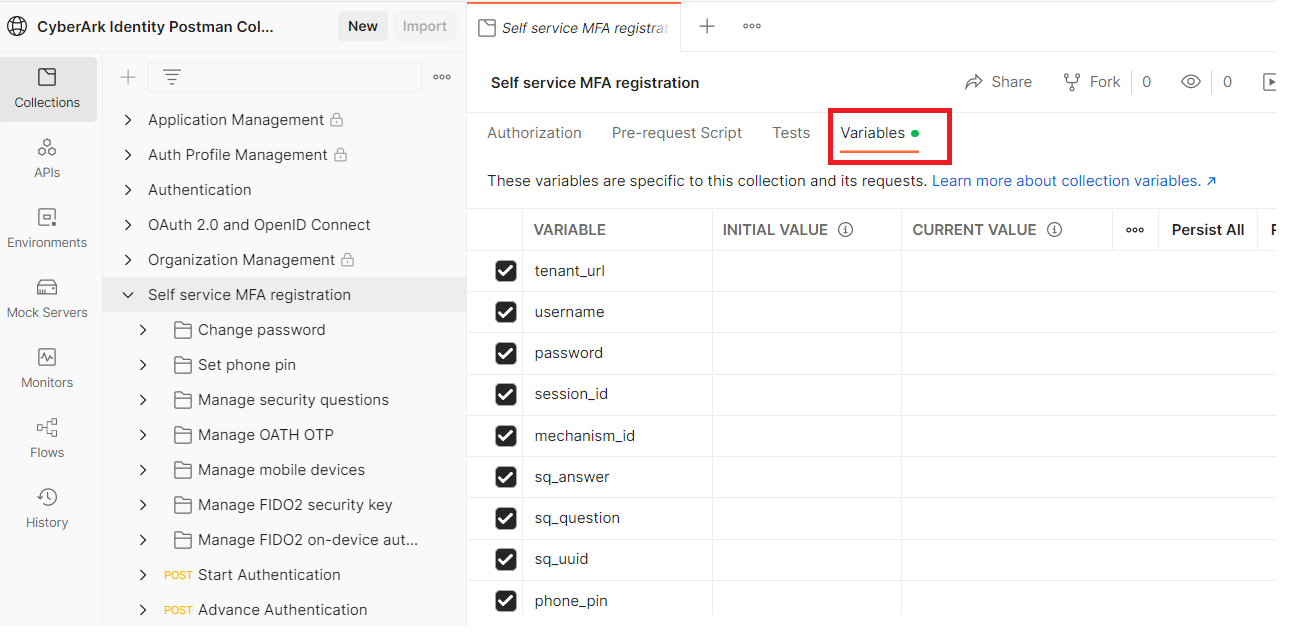Click the workspace globe icon

17,27
